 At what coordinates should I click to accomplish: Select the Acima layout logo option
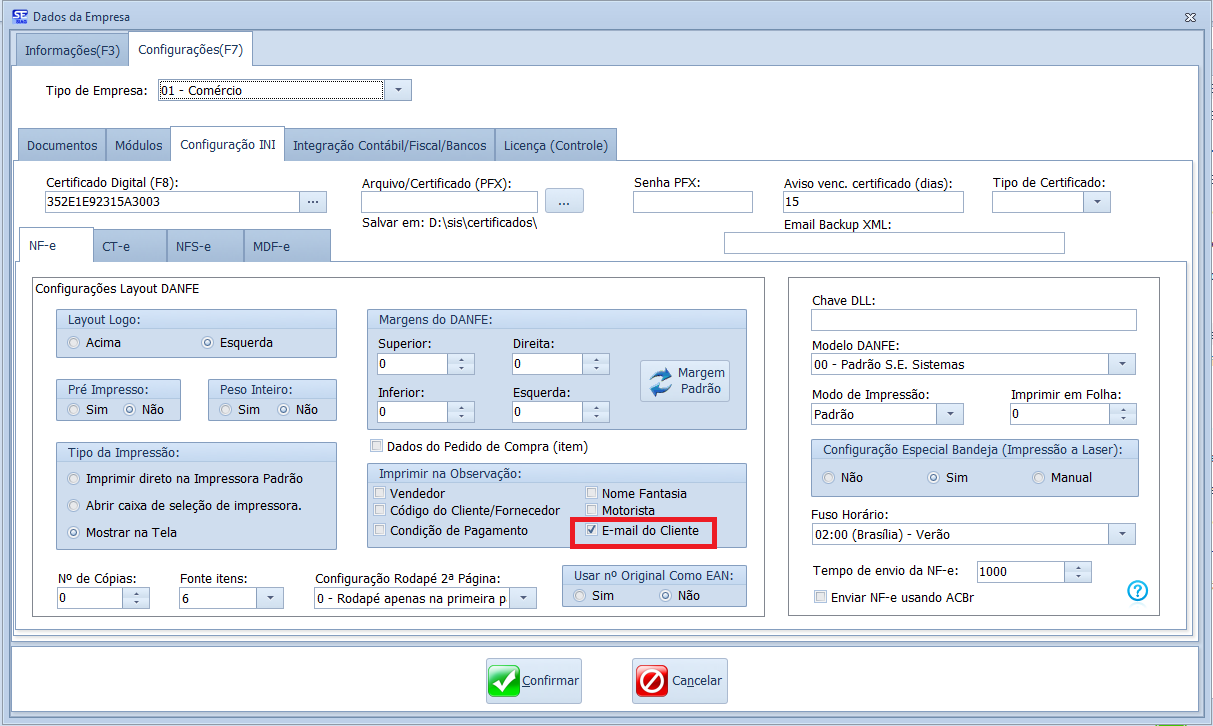(x=74, y=343)
